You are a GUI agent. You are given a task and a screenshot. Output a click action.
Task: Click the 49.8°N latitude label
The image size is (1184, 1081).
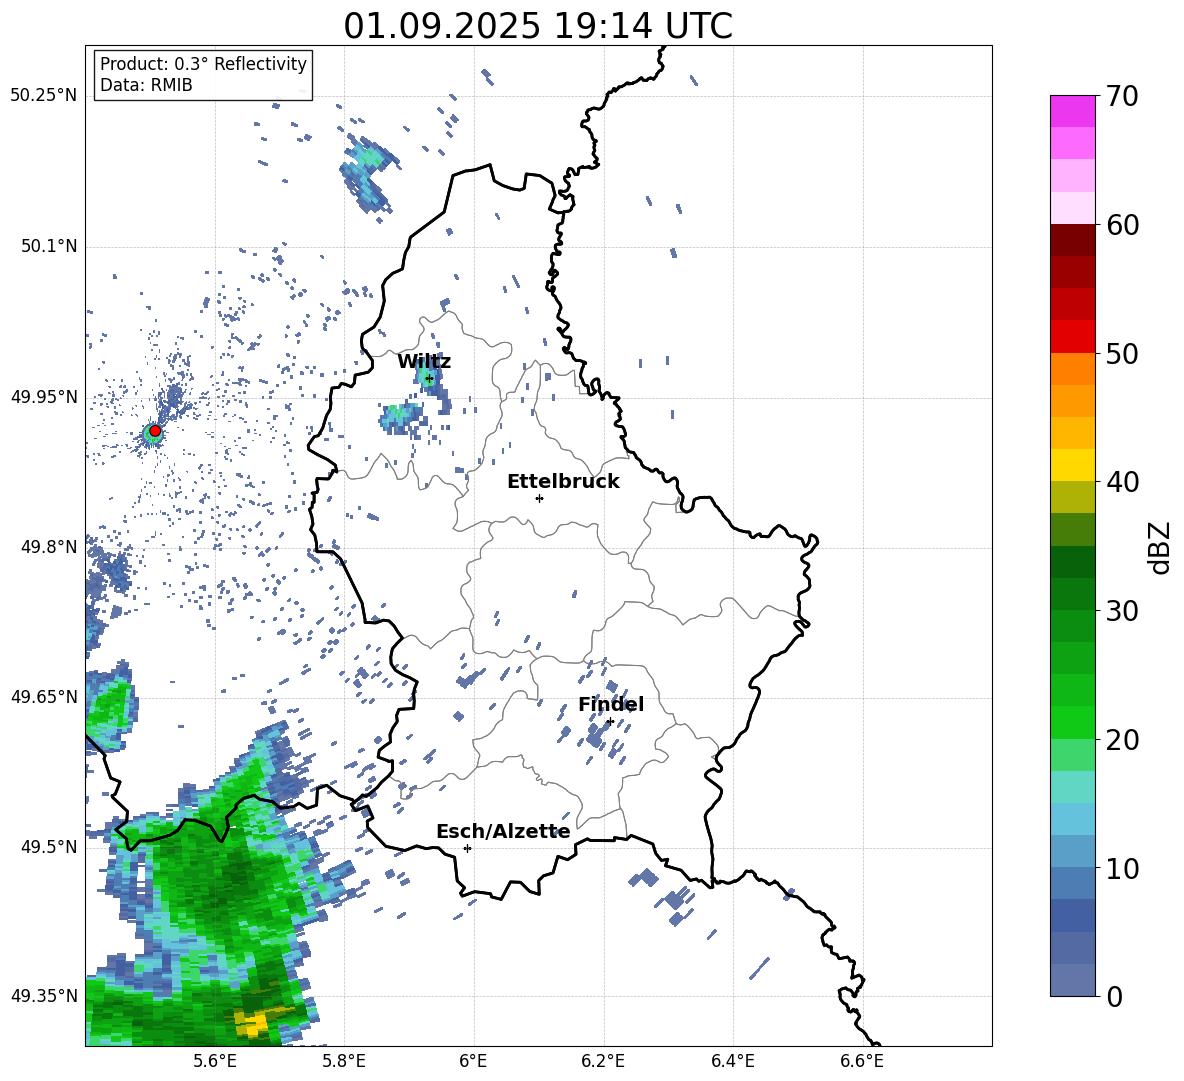49,547
